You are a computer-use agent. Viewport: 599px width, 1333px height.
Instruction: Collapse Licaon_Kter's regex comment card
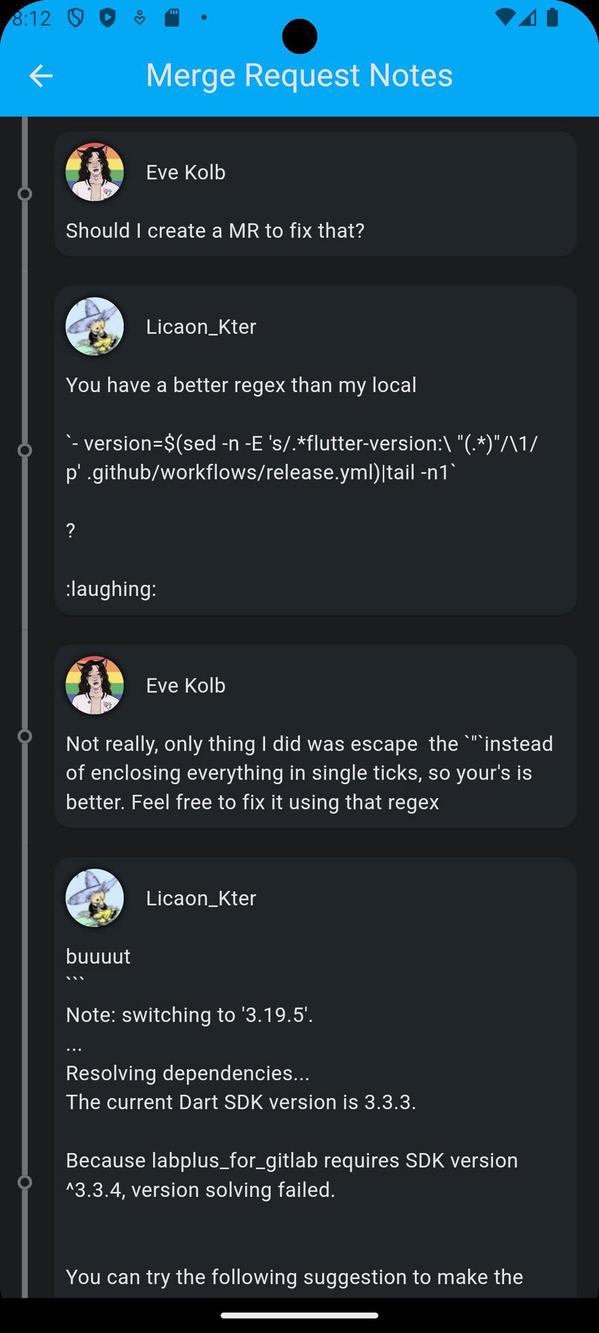(x=315, y=448)
